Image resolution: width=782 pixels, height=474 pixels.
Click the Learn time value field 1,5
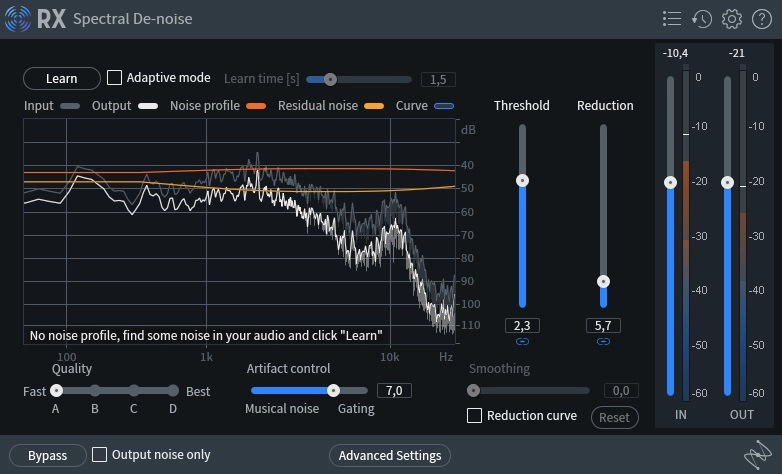pos(438,79)
